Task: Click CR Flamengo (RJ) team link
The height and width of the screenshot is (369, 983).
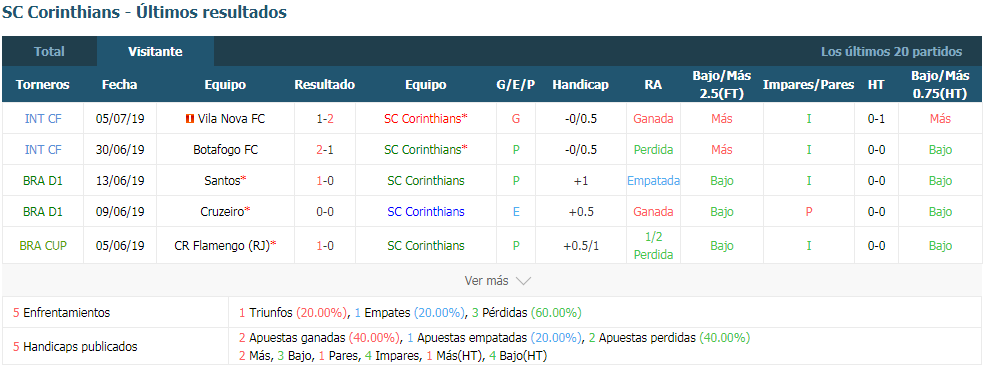Action: click(222, 246)
